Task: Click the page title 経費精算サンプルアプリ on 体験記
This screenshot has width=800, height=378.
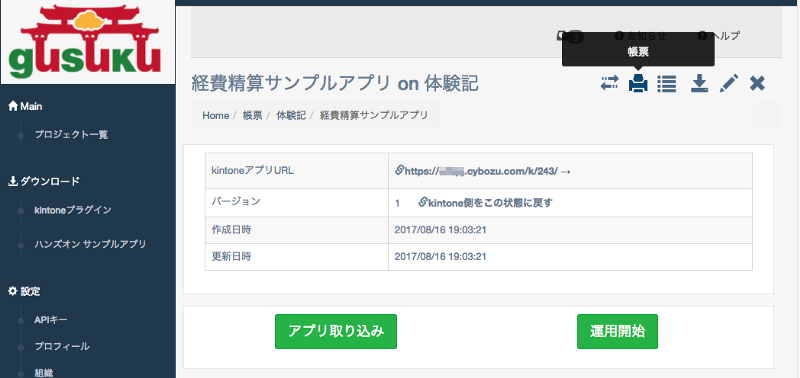Action: click(x=335, y=83)
